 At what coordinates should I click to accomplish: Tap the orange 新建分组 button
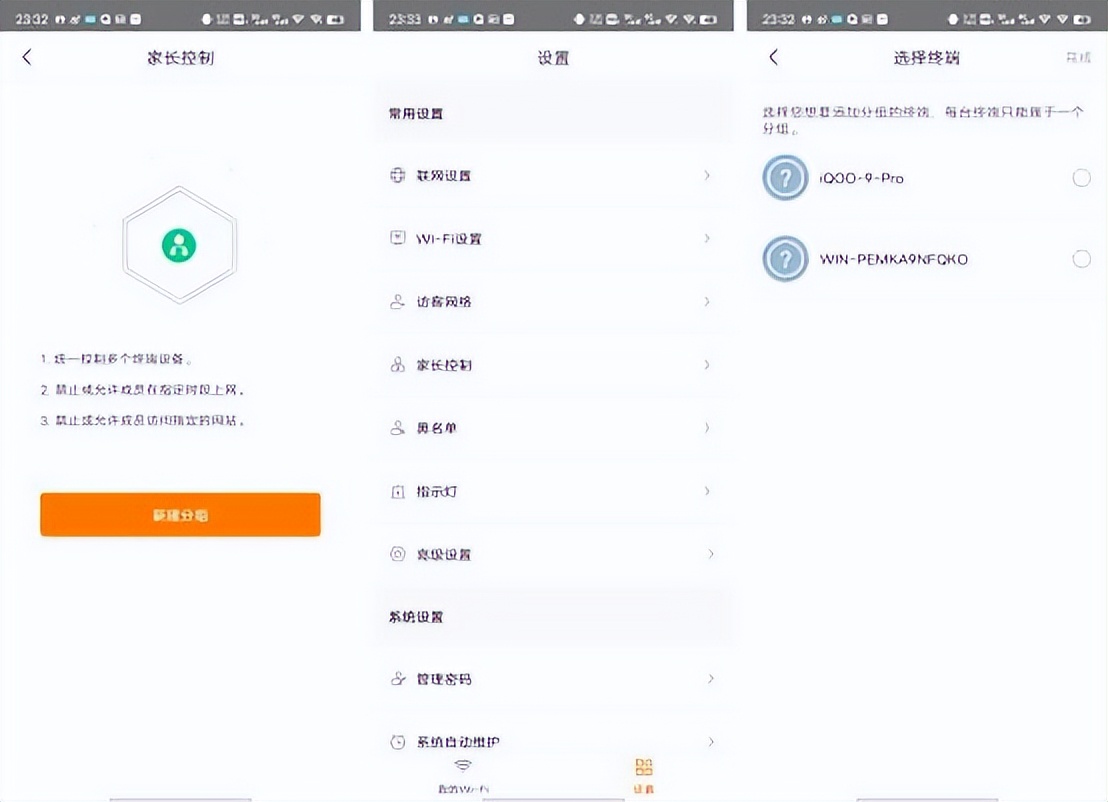[179, 514]
